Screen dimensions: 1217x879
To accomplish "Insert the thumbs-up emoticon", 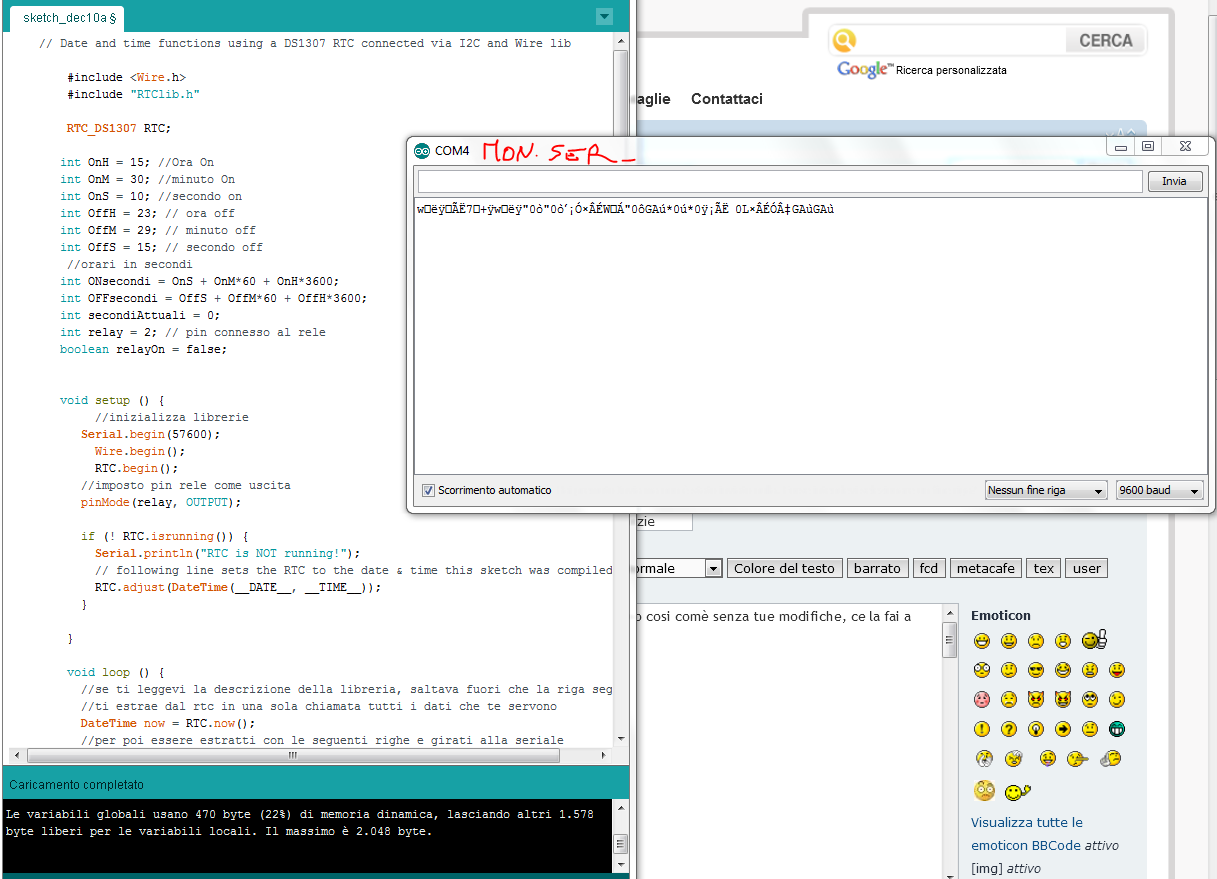I will pyautogui.click(x=1095, y=641).
